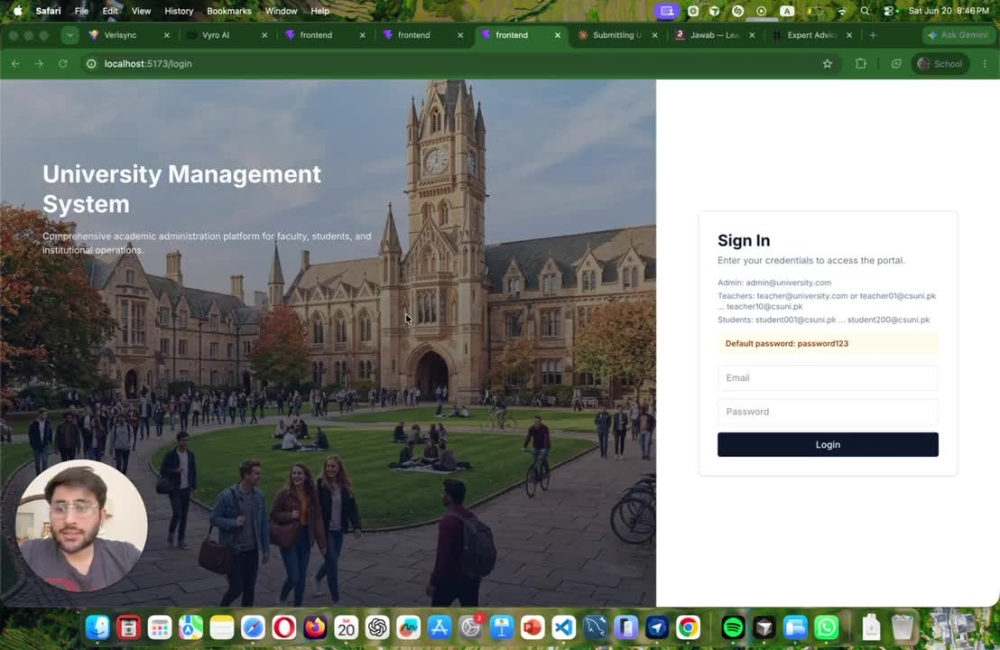Open WhatsApp from the dock
1000x650 pixels.
(827, 628)
